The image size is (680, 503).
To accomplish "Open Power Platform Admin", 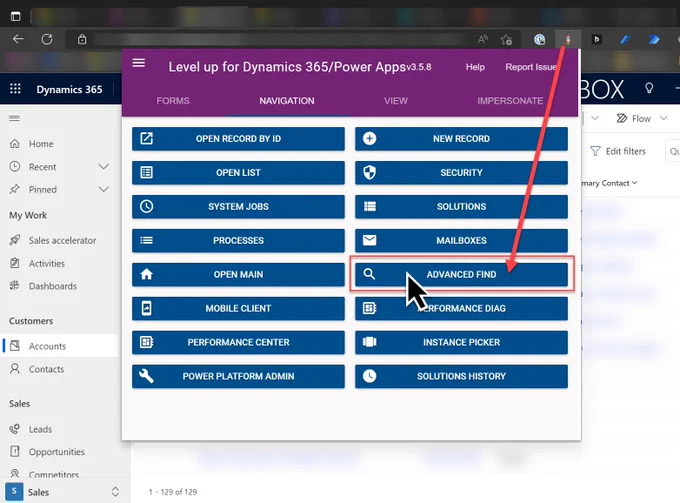I will tap(238, 376).
